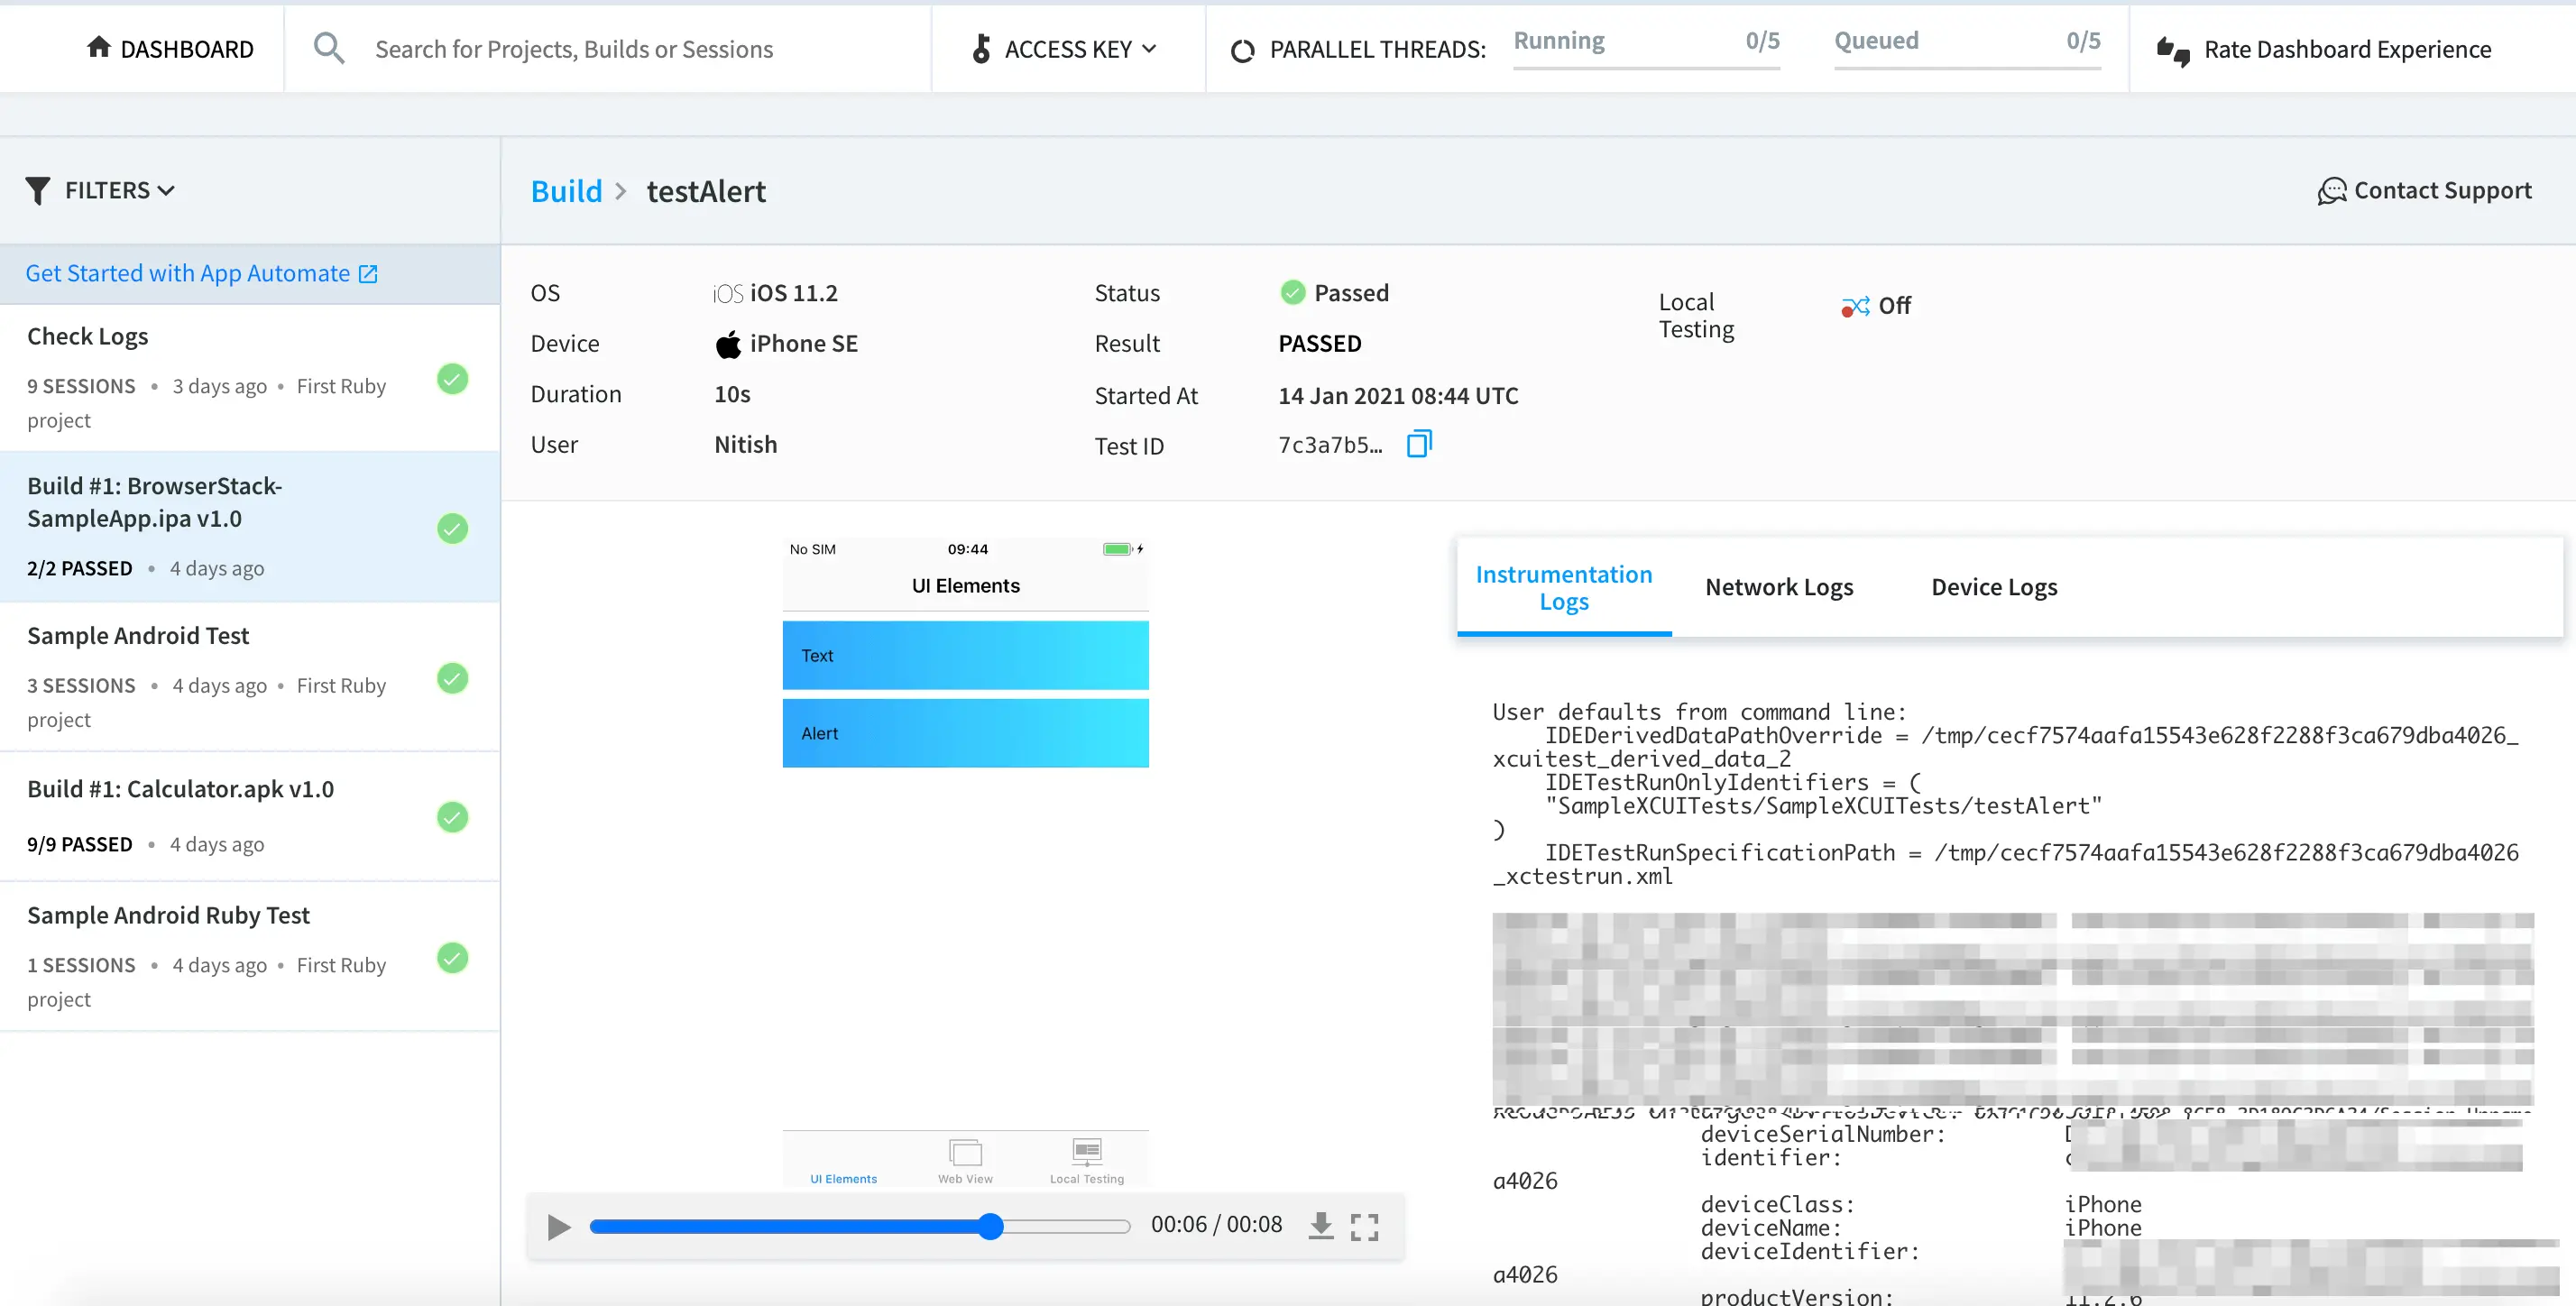Click the filter funnel icon
Image resolution: width=2576 pixels, height=1306 pixels.
pos(37,190)
